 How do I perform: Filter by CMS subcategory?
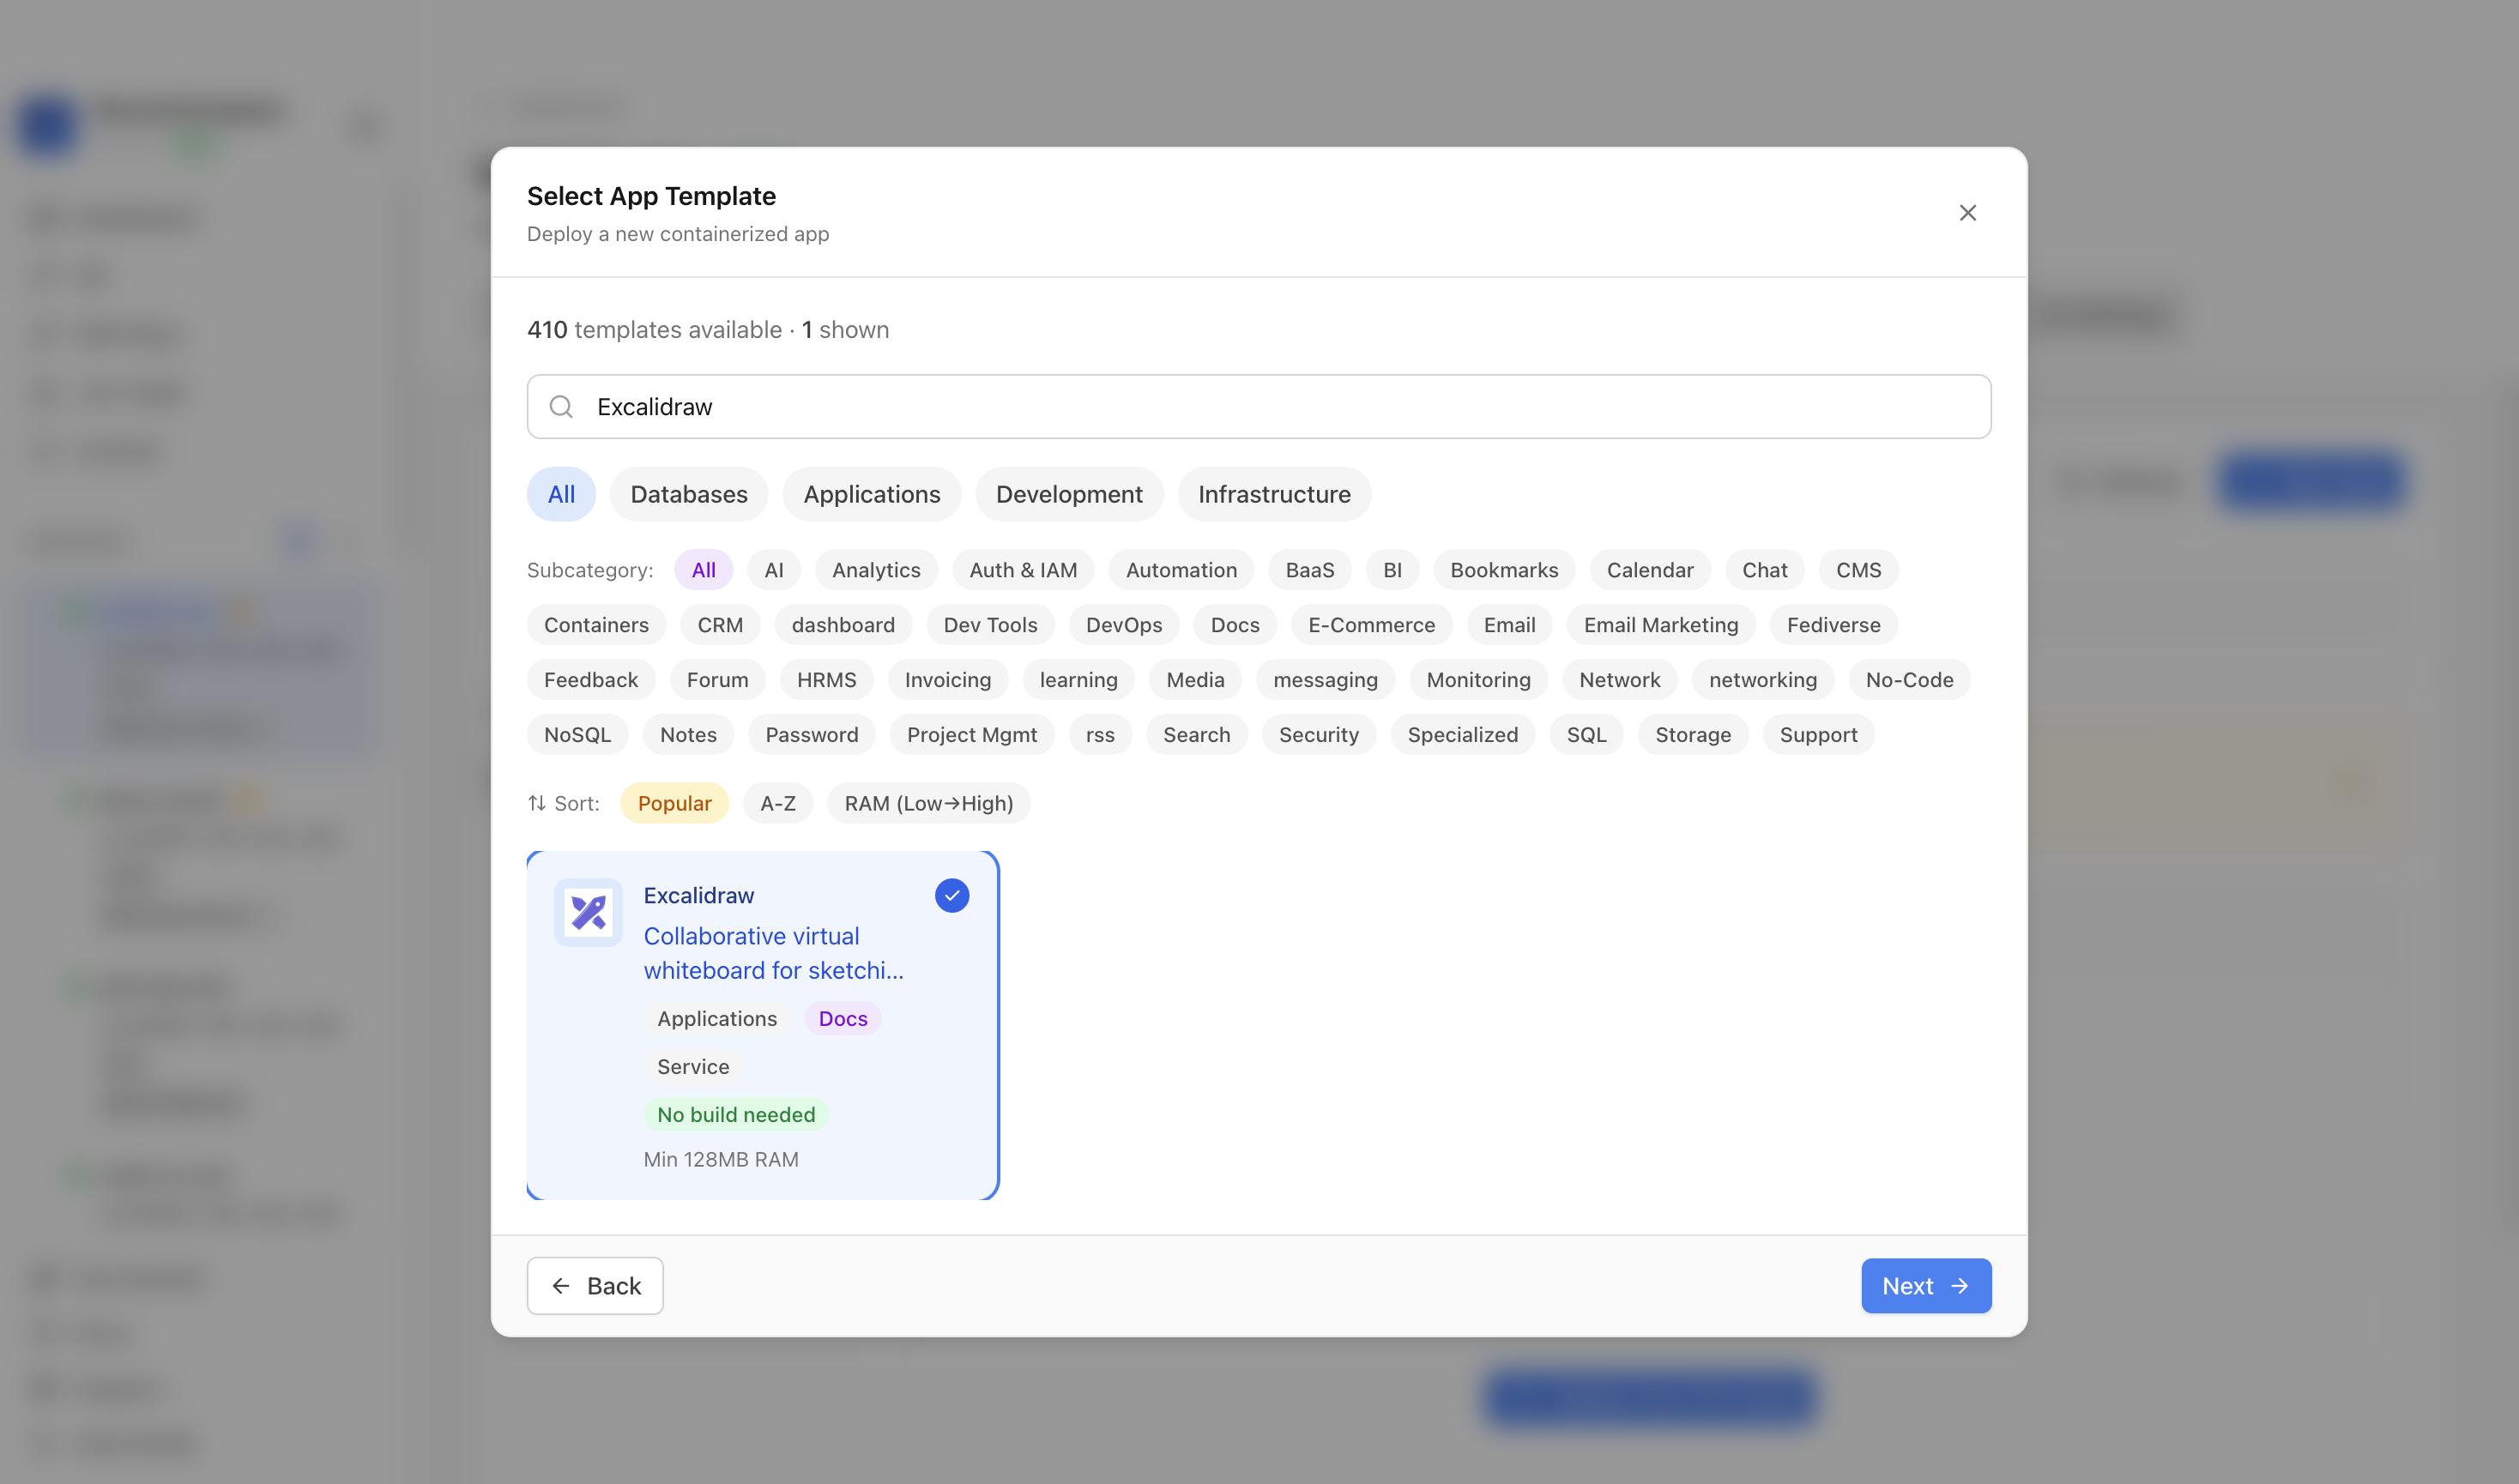click(x=1858, y=570)
